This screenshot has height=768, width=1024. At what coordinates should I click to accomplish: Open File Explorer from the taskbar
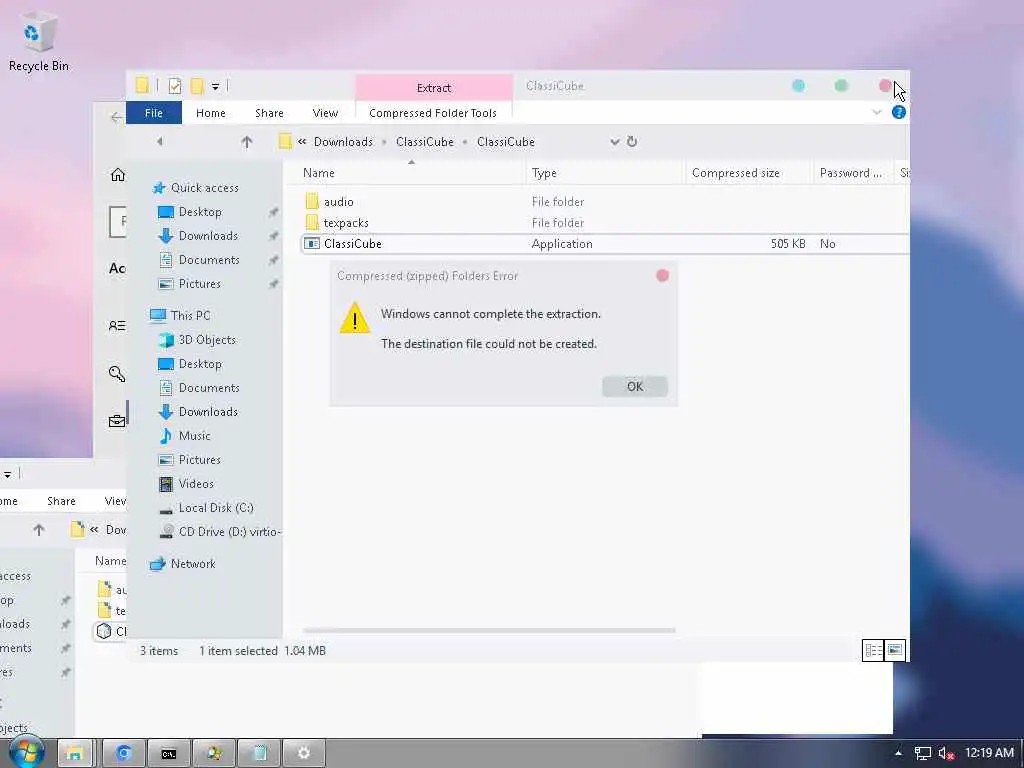(x=74, y=754)
